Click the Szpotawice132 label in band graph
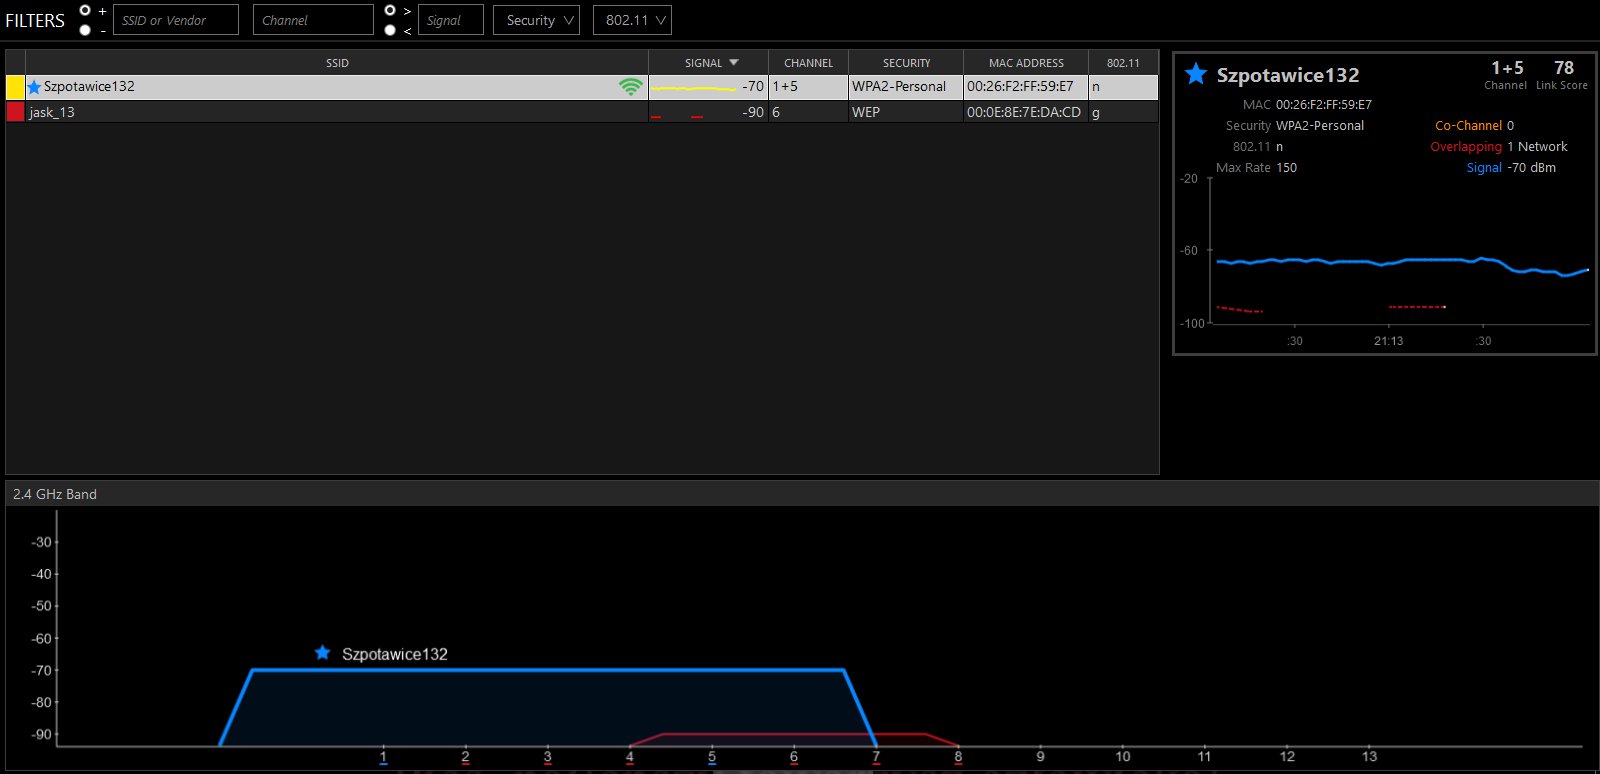Image resolution: width=1600 pixels, height=774 pixels. coord(394,654)
